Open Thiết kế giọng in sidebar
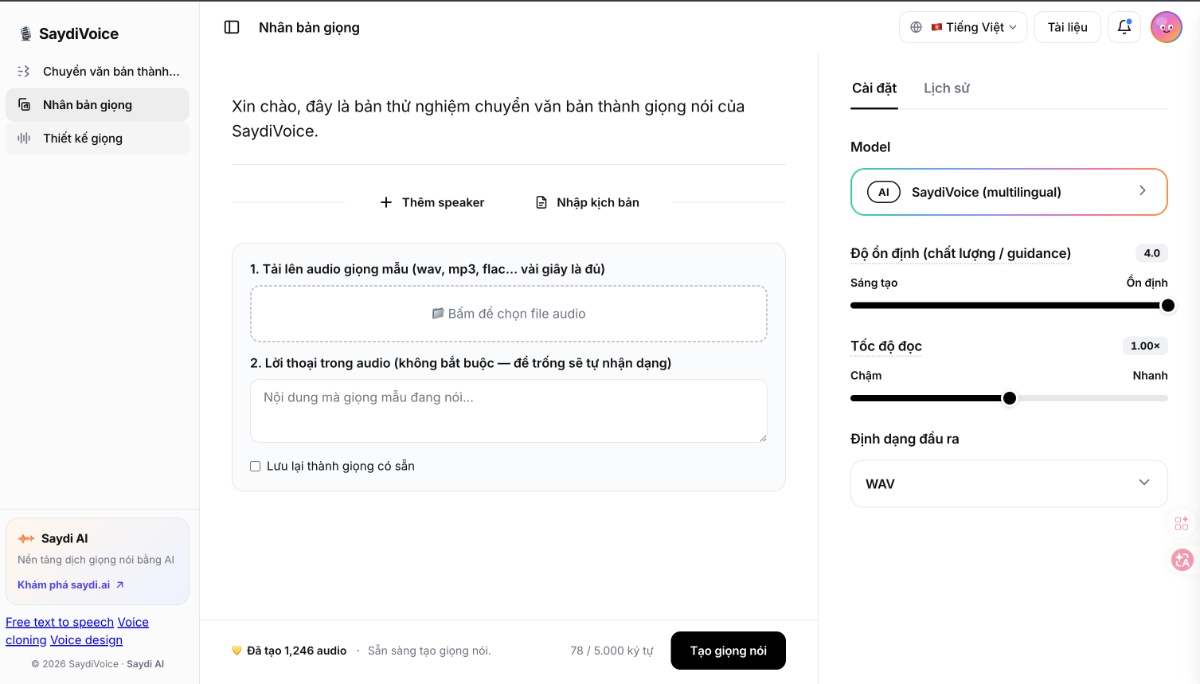The width and height of the screenshot is (1200, 684). click(x=97, y=138)
